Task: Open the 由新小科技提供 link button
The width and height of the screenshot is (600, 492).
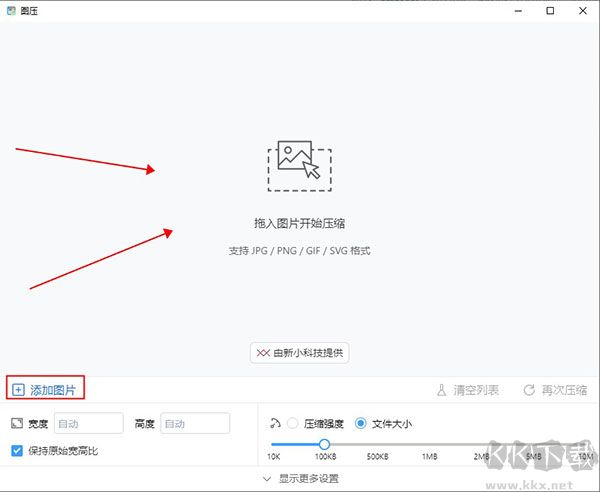Action: click(300, 353)
